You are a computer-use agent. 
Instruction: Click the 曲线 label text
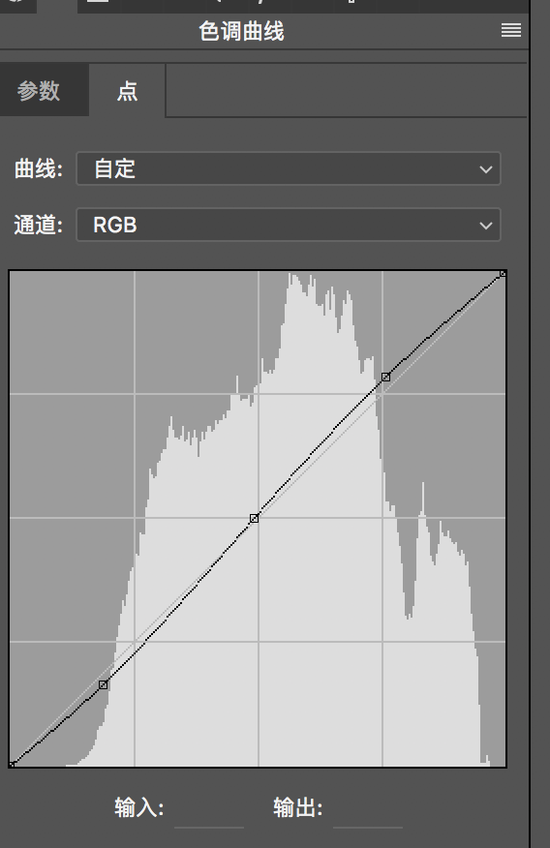pos(38,169)
